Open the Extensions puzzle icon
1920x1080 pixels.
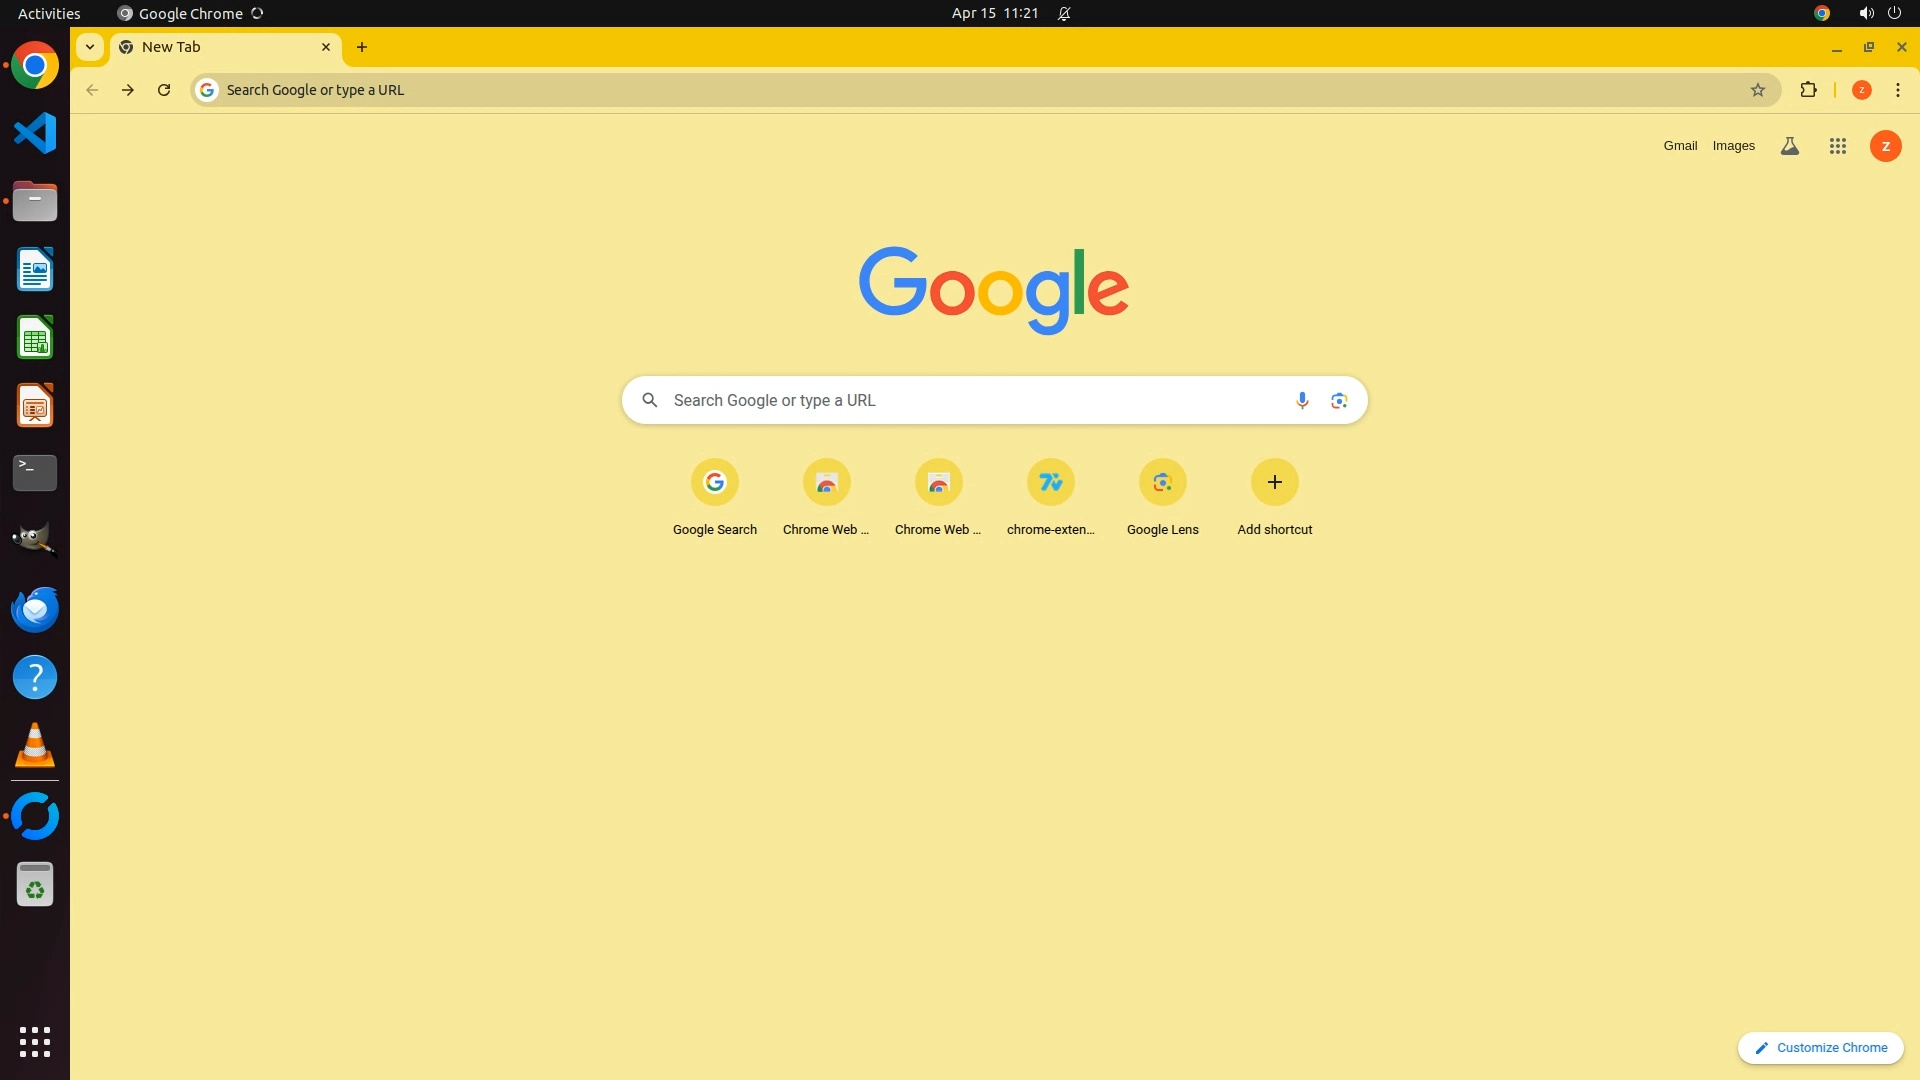coord(1808,90)
